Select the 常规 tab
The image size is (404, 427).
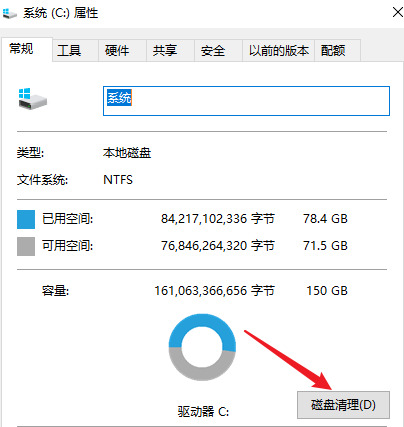coord(27,49)
